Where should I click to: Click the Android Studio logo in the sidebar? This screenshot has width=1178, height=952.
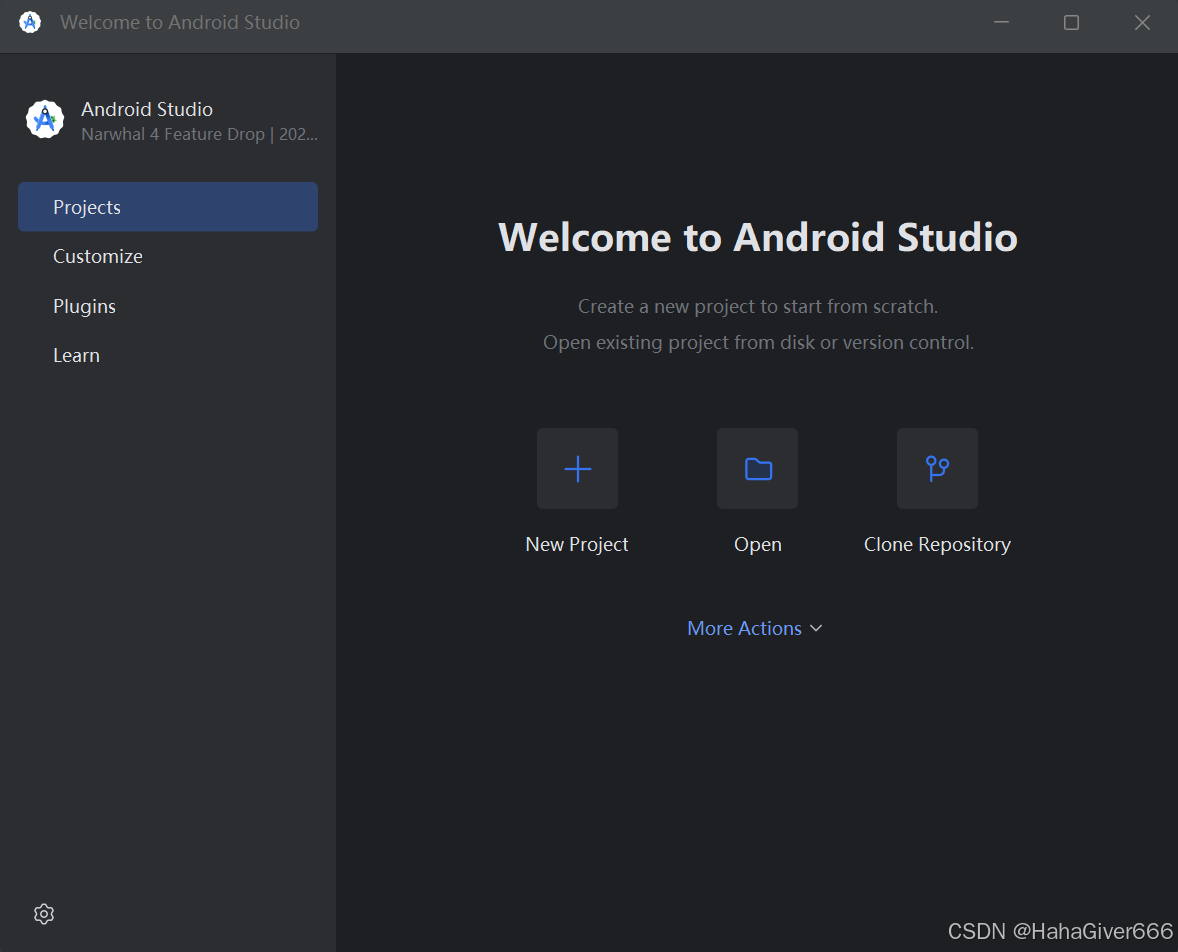click(45, 119)
